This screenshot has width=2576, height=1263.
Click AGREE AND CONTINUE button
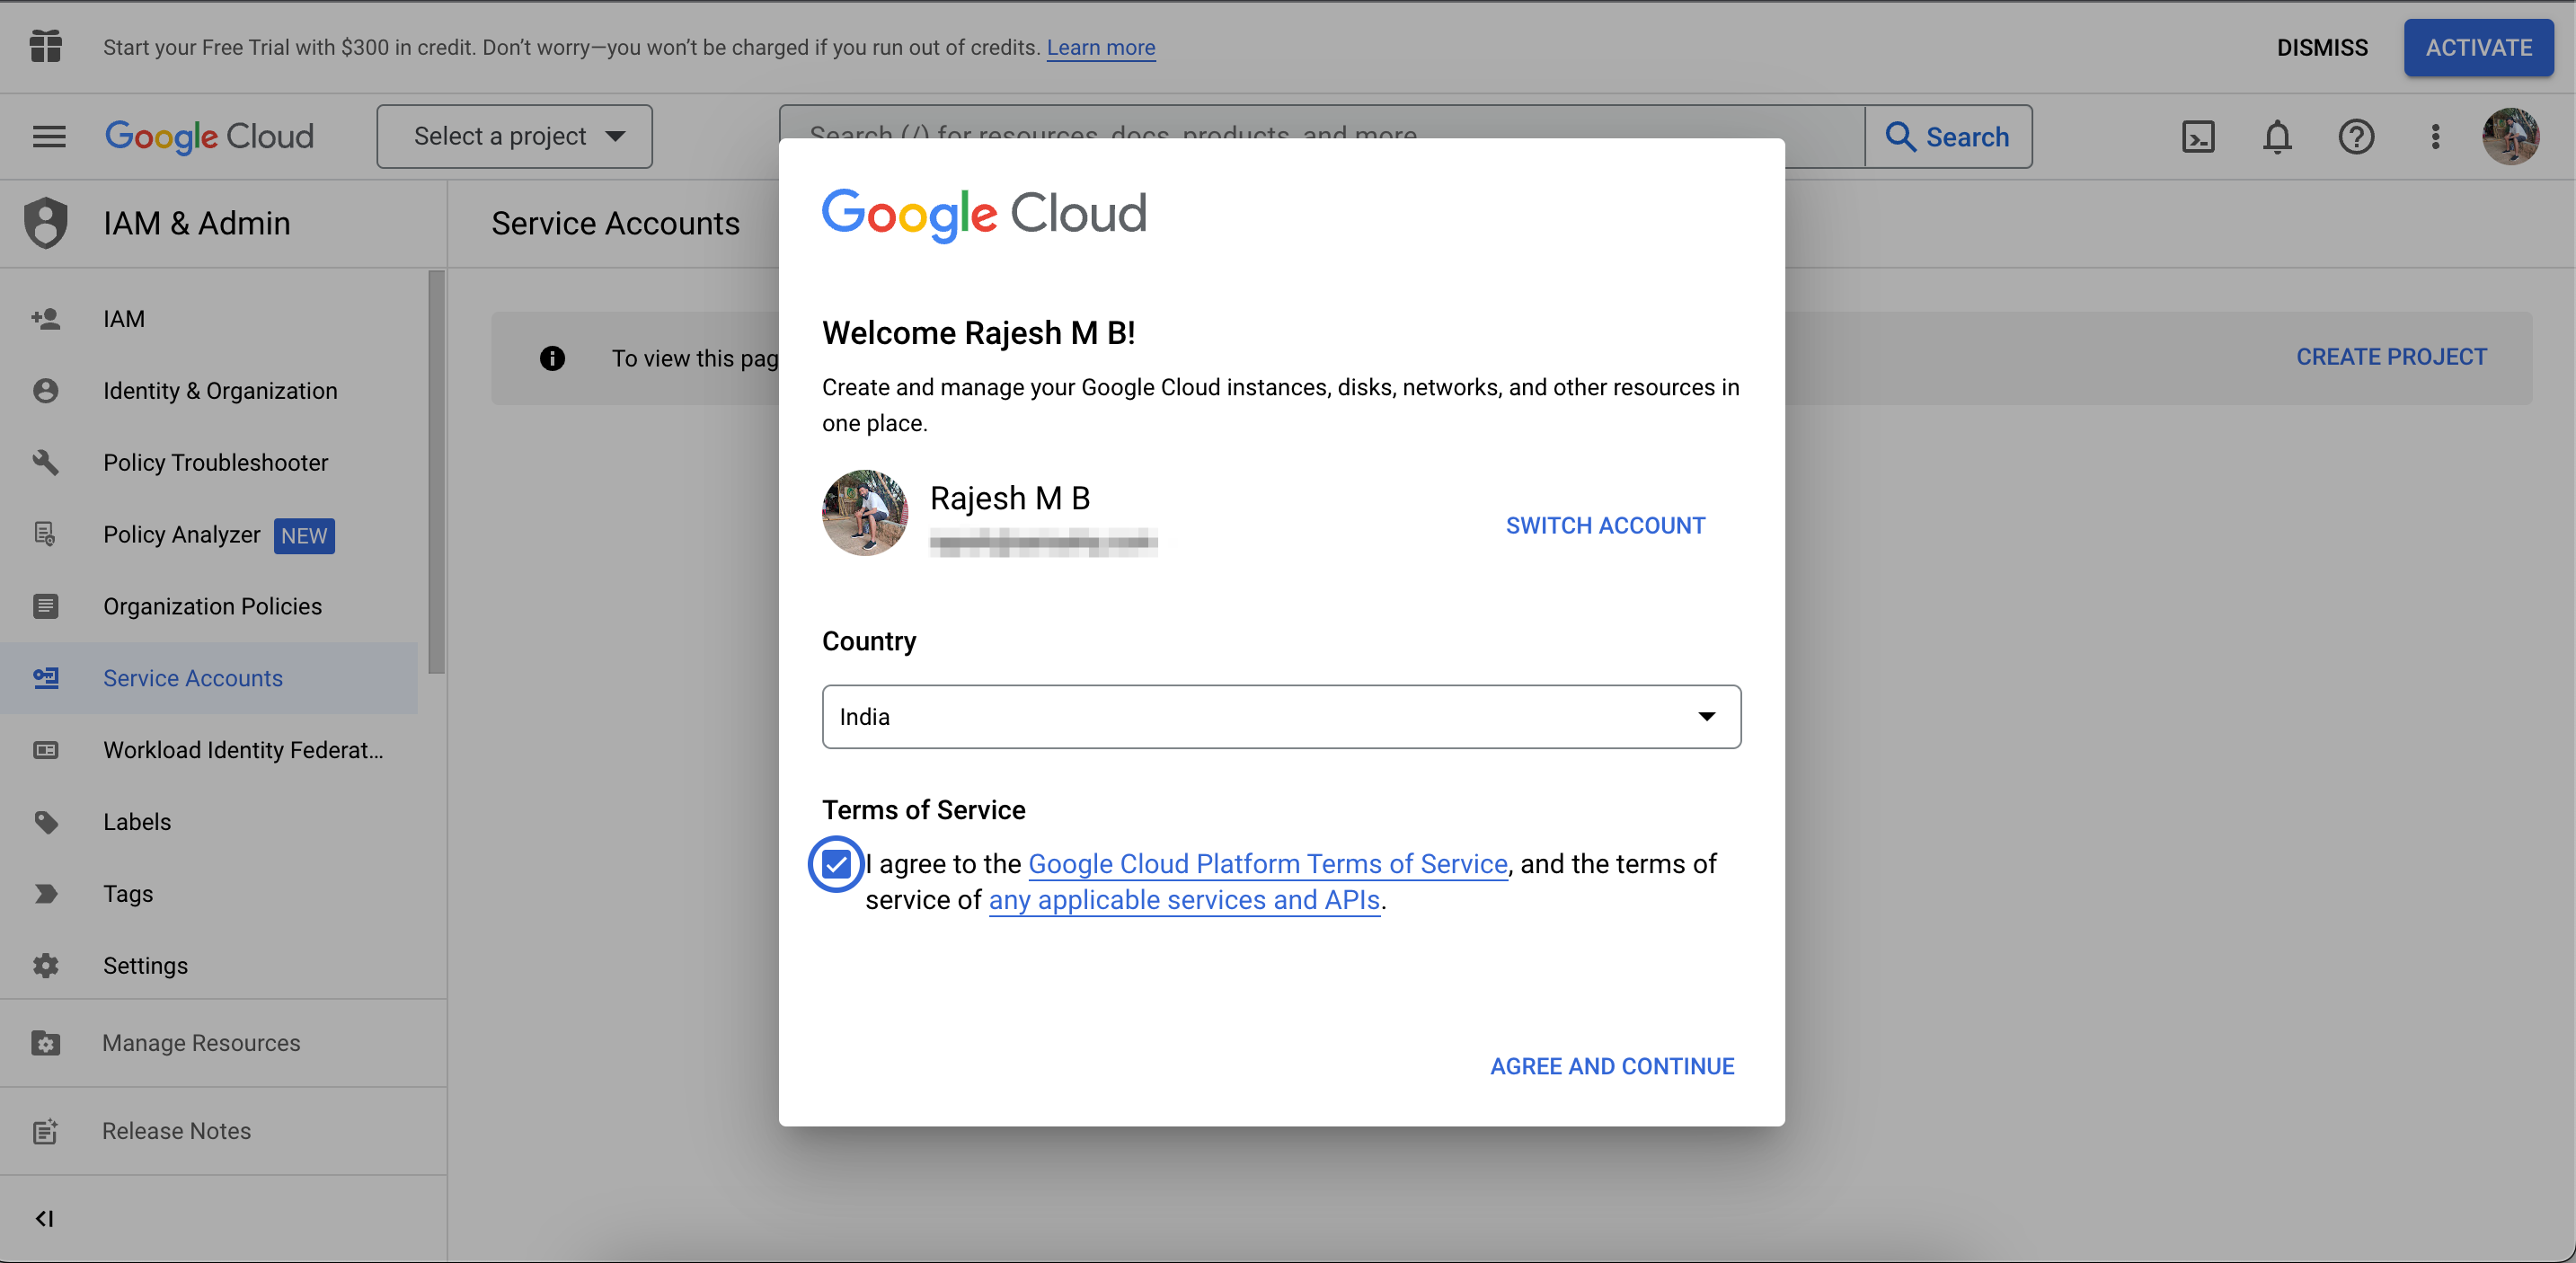tap(1612, 1067)
